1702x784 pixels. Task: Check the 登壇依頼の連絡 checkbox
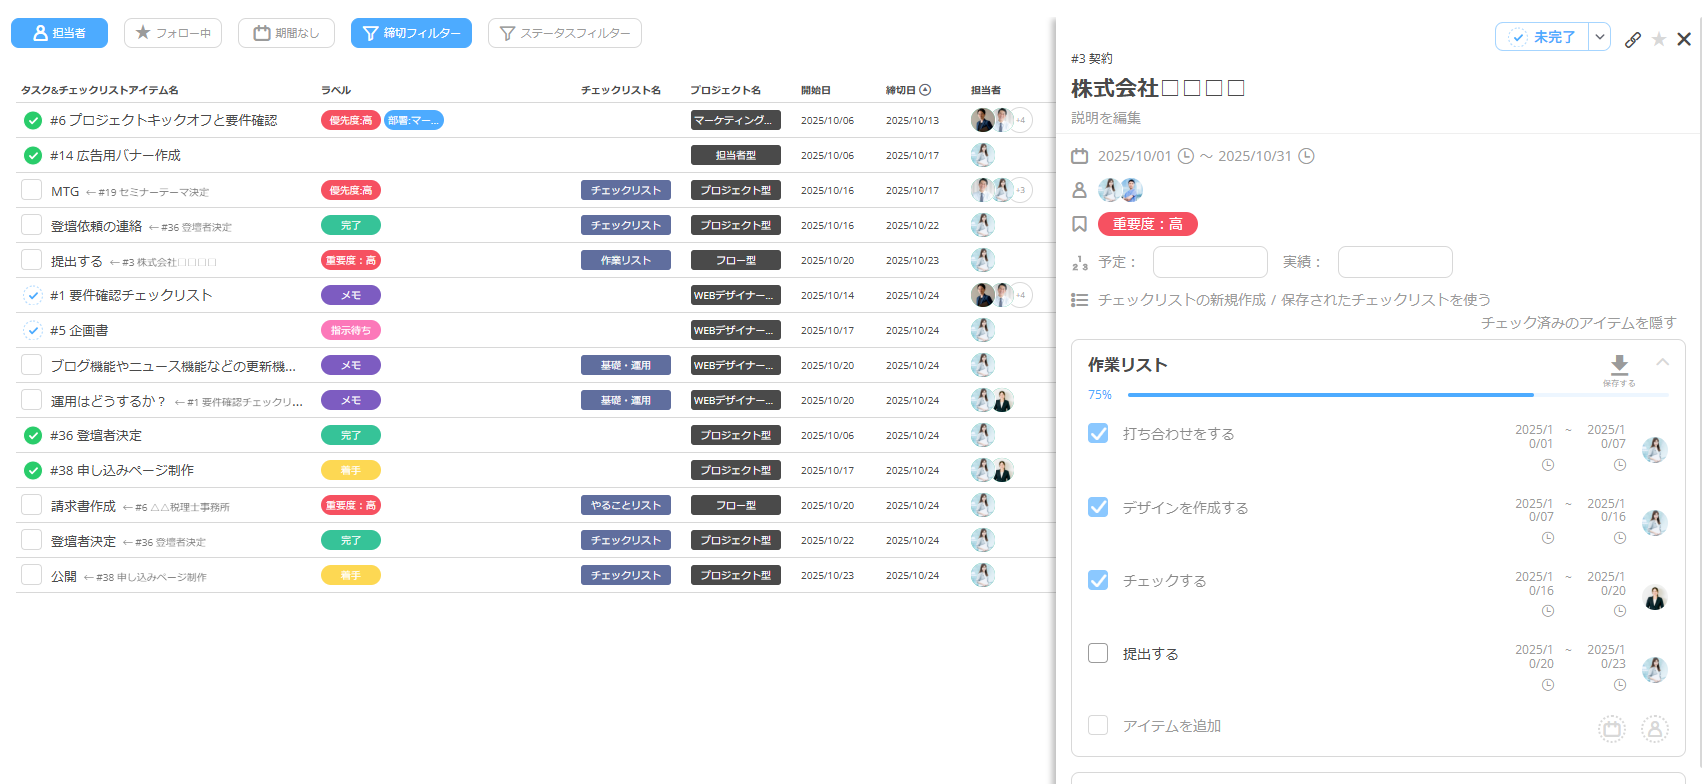point(32,225)
